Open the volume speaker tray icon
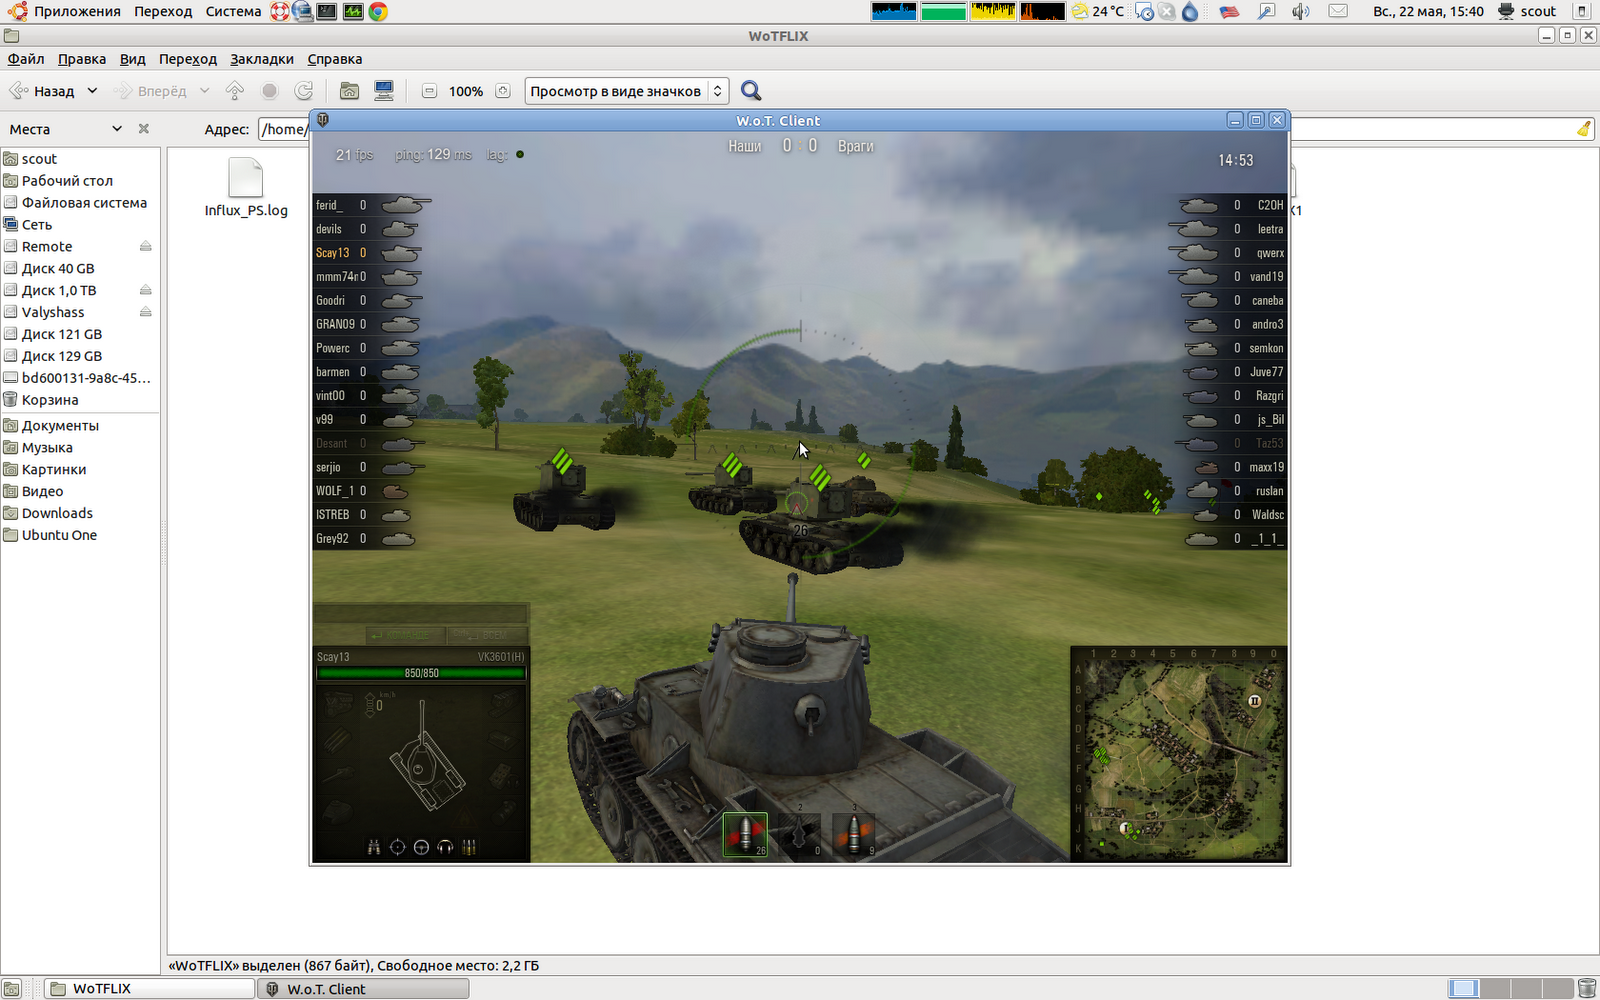Screen dimensions: 1600x1000 tap(1301, 12)
